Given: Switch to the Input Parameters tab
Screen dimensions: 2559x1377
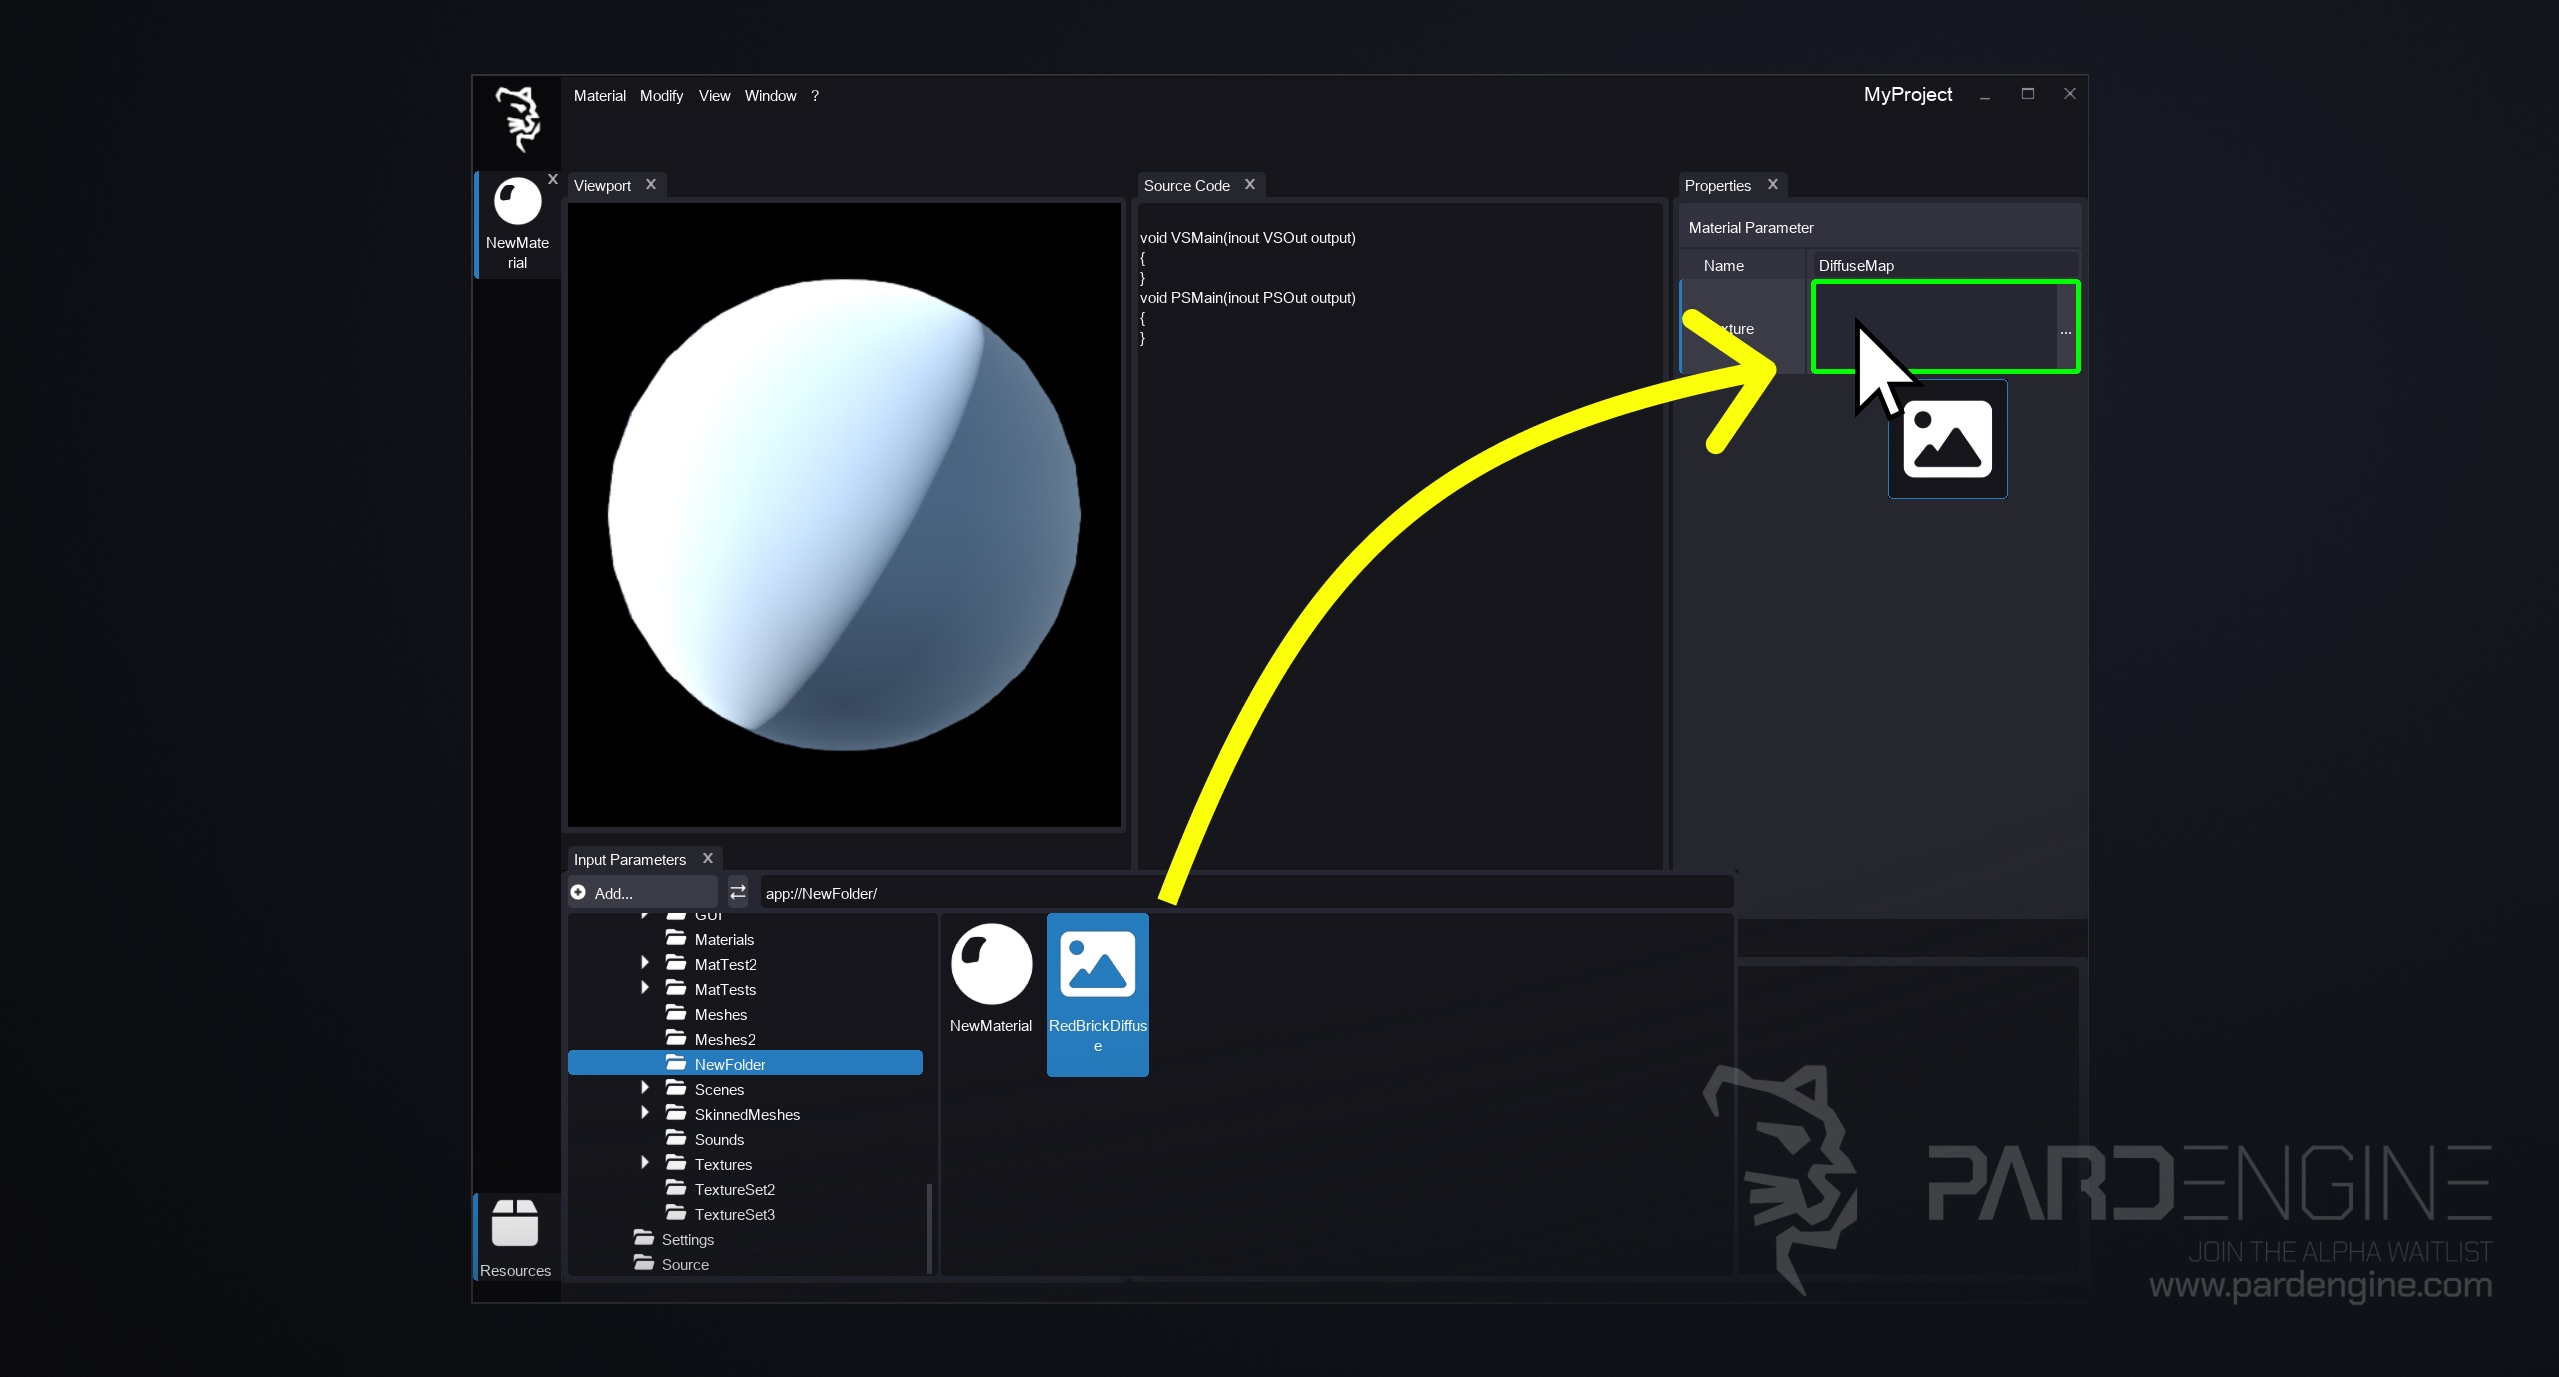Looking at the screenshot, I should [629, 859].
